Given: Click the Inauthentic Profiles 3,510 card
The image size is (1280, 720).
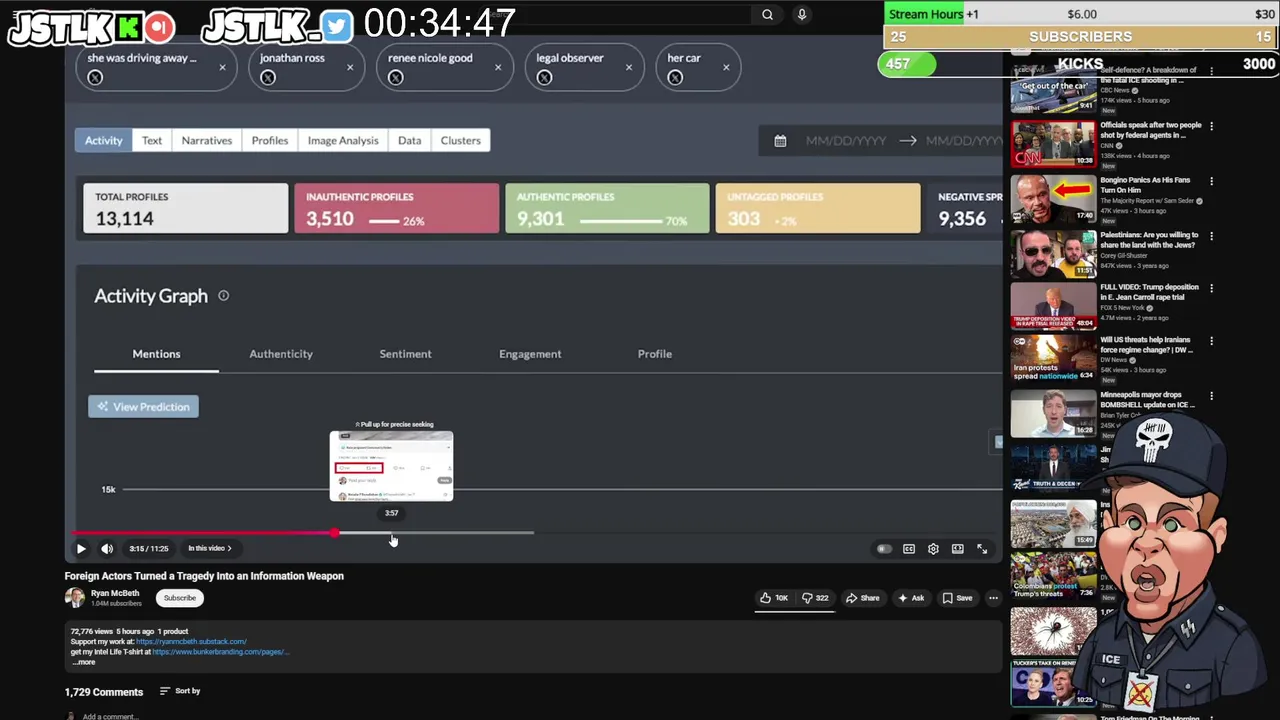Looking at the screenshot, I should 396,208.
